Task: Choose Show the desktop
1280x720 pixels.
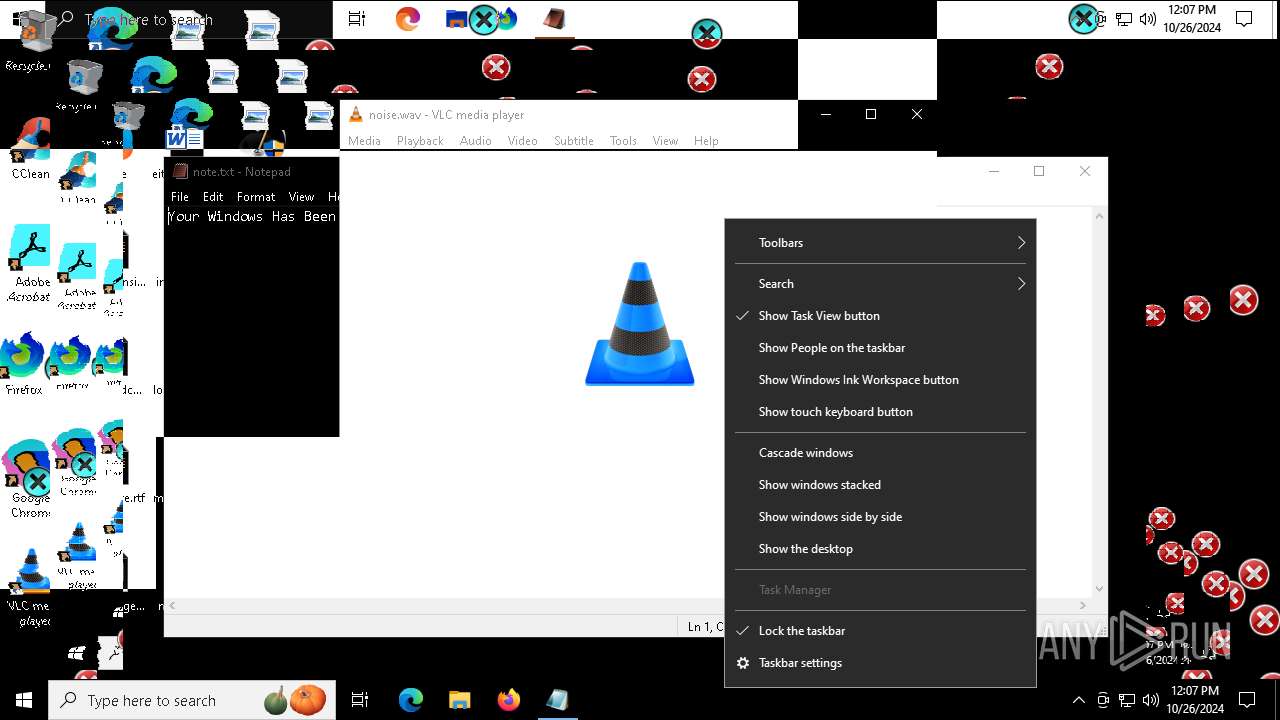Action: pyautogui.click(x=880, y=549)
